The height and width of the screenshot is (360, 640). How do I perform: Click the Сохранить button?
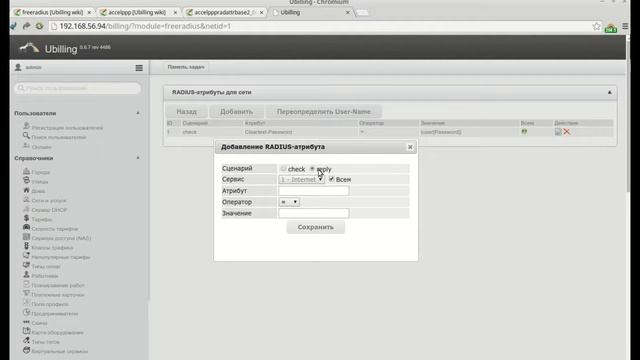[x=316, y=227]
